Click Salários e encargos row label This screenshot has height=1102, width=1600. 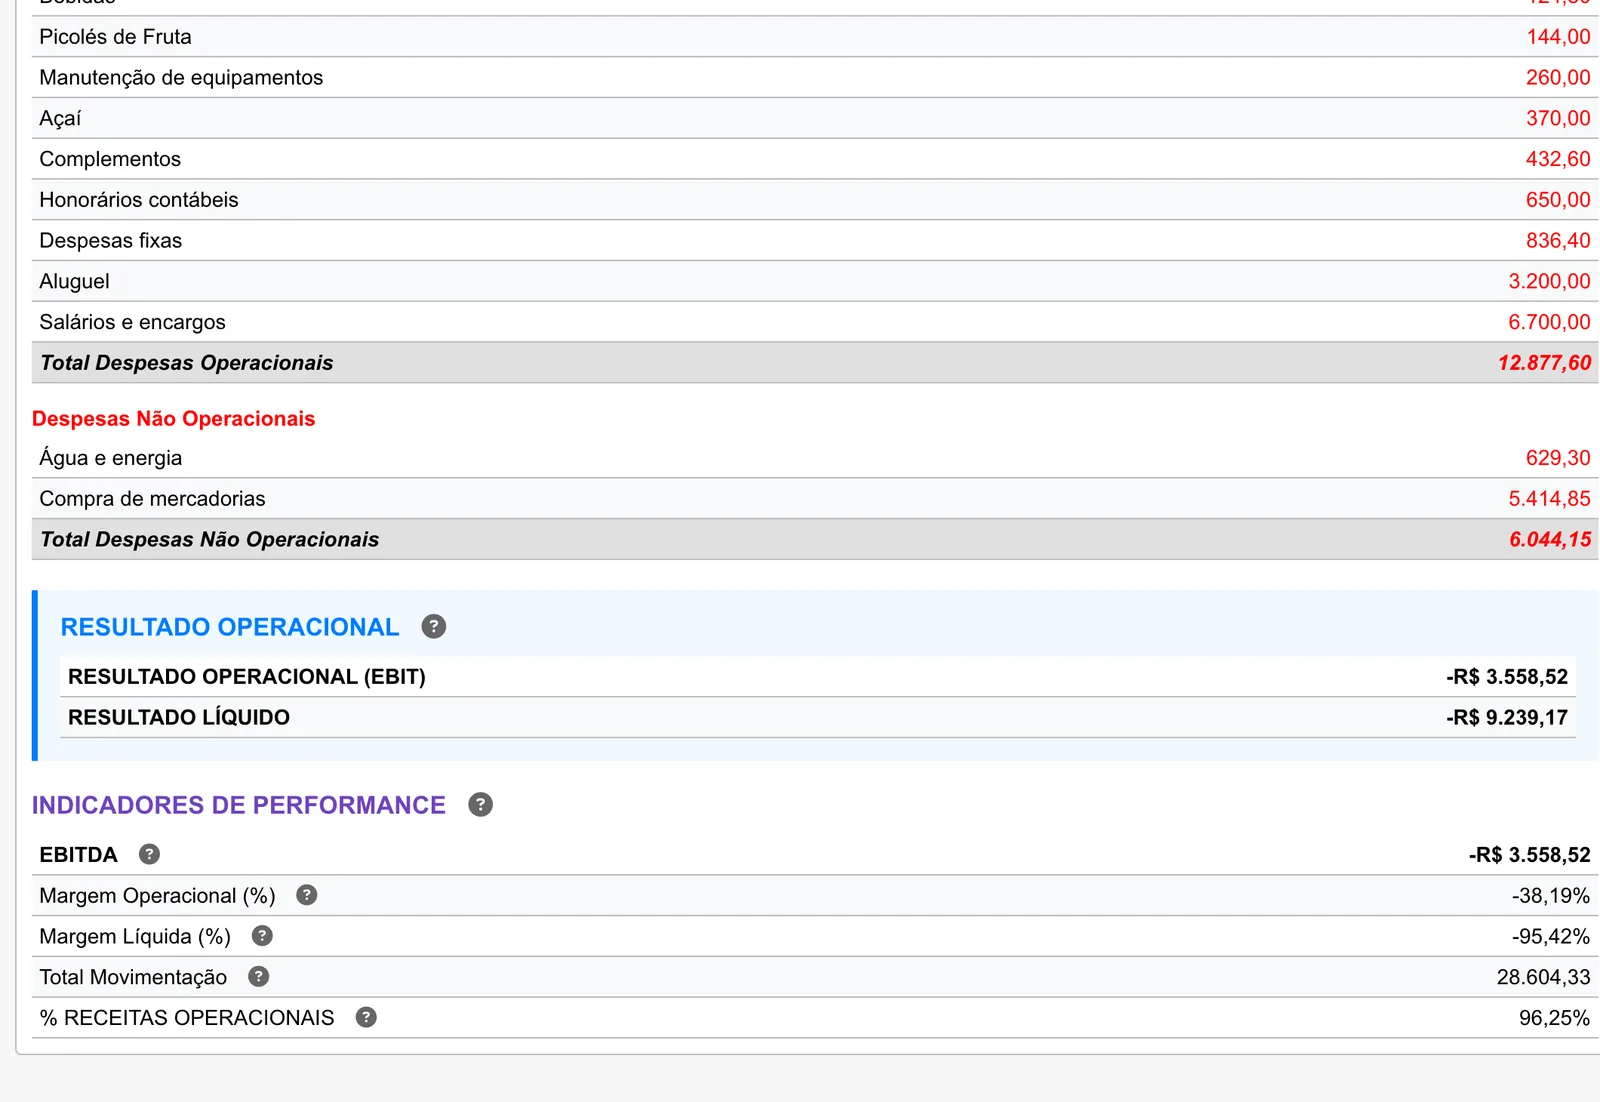(x=132, y=322)
